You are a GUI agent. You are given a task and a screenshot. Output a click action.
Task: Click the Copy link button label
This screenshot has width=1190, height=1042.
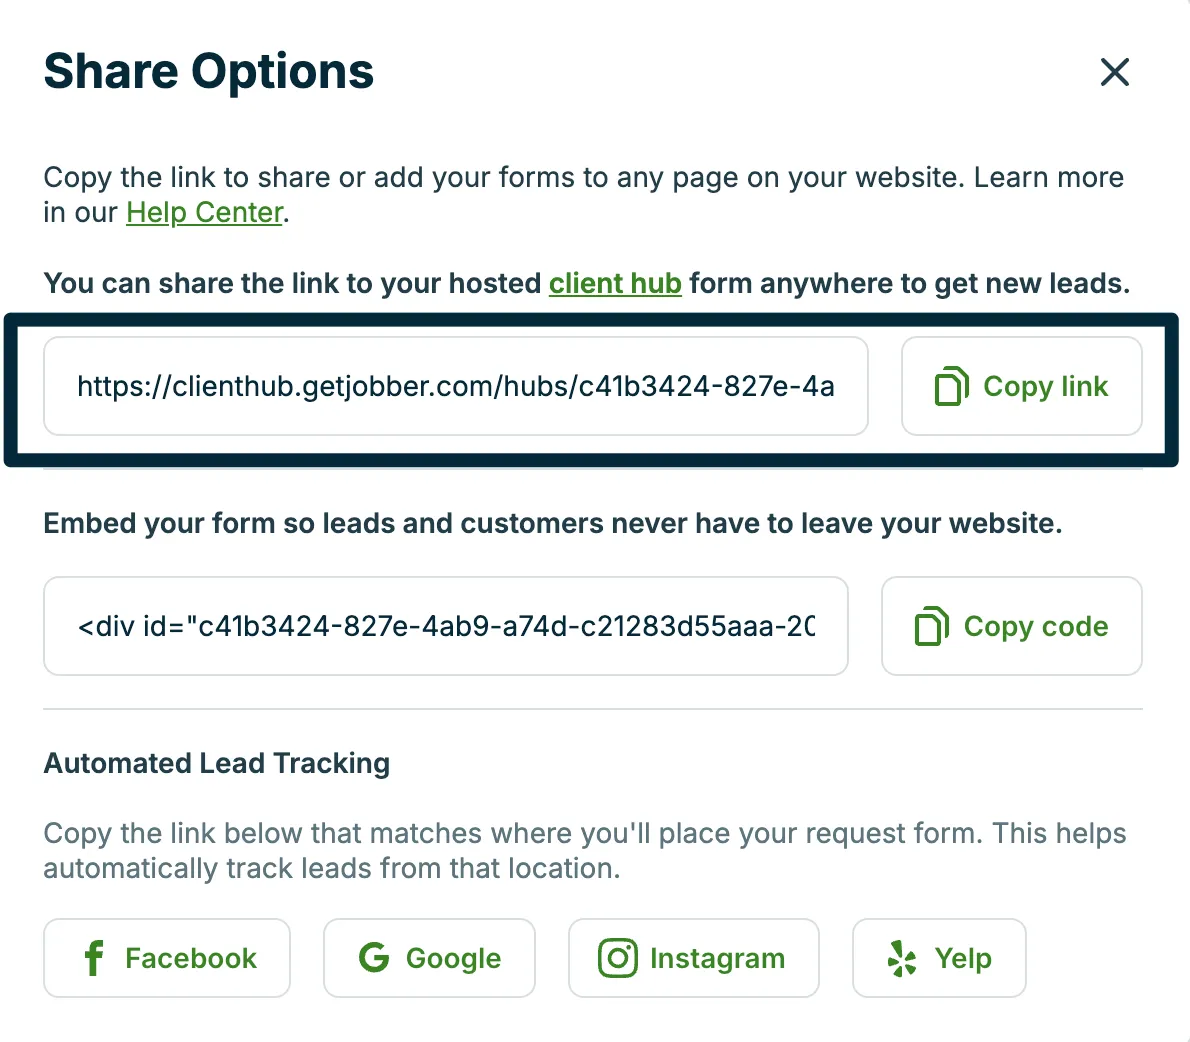1045,386
